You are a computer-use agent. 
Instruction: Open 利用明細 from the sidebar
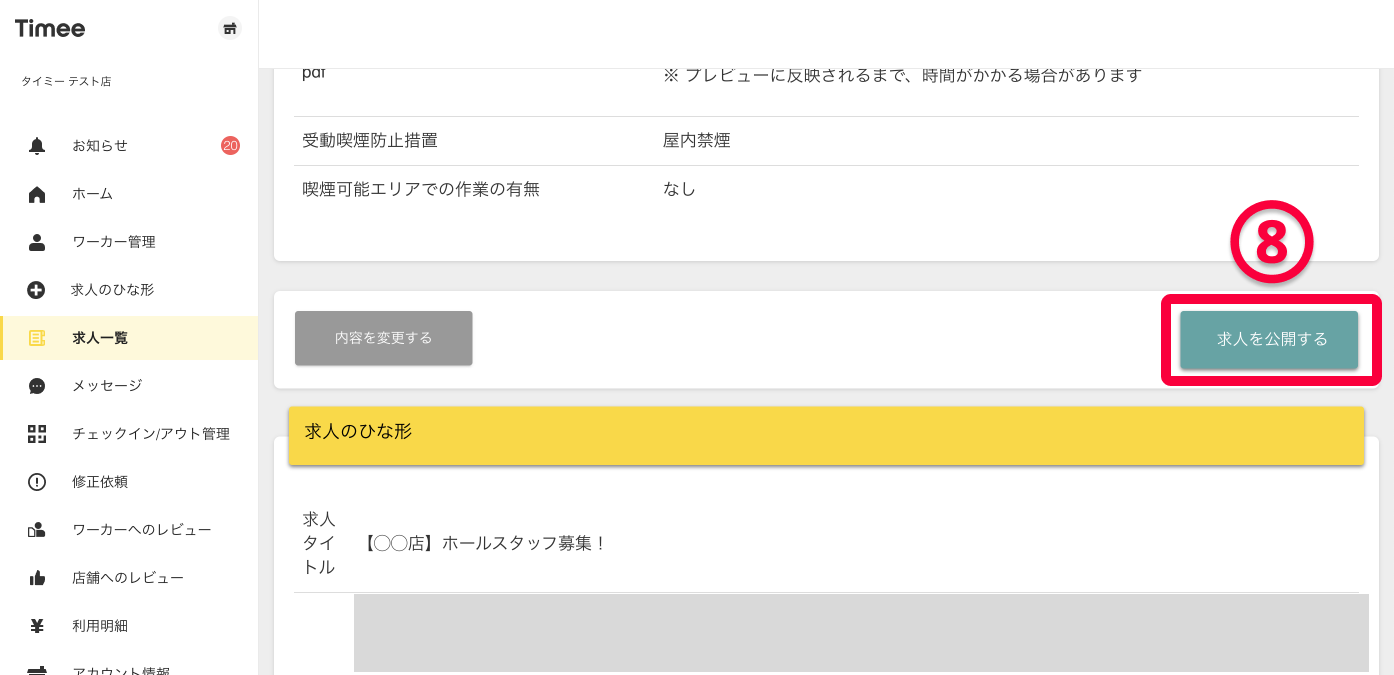click(x=100, y=626)
